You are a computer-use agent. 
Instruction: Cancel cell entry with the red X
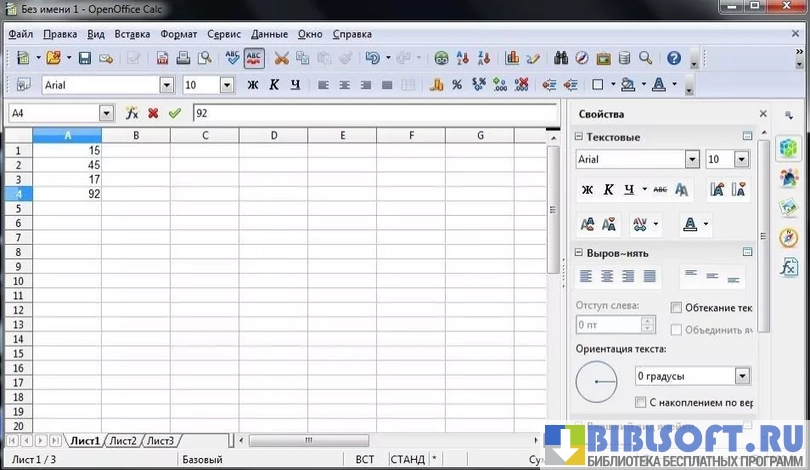[x=153, y=114]
